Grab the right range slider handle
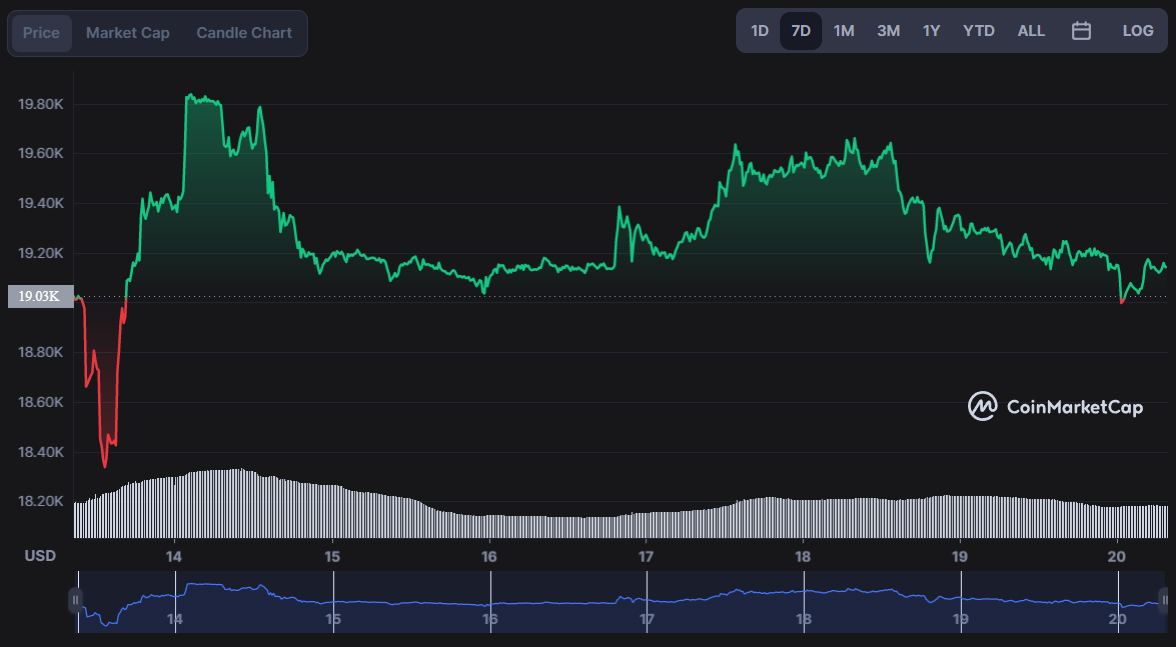 (x=1165, y=600)
